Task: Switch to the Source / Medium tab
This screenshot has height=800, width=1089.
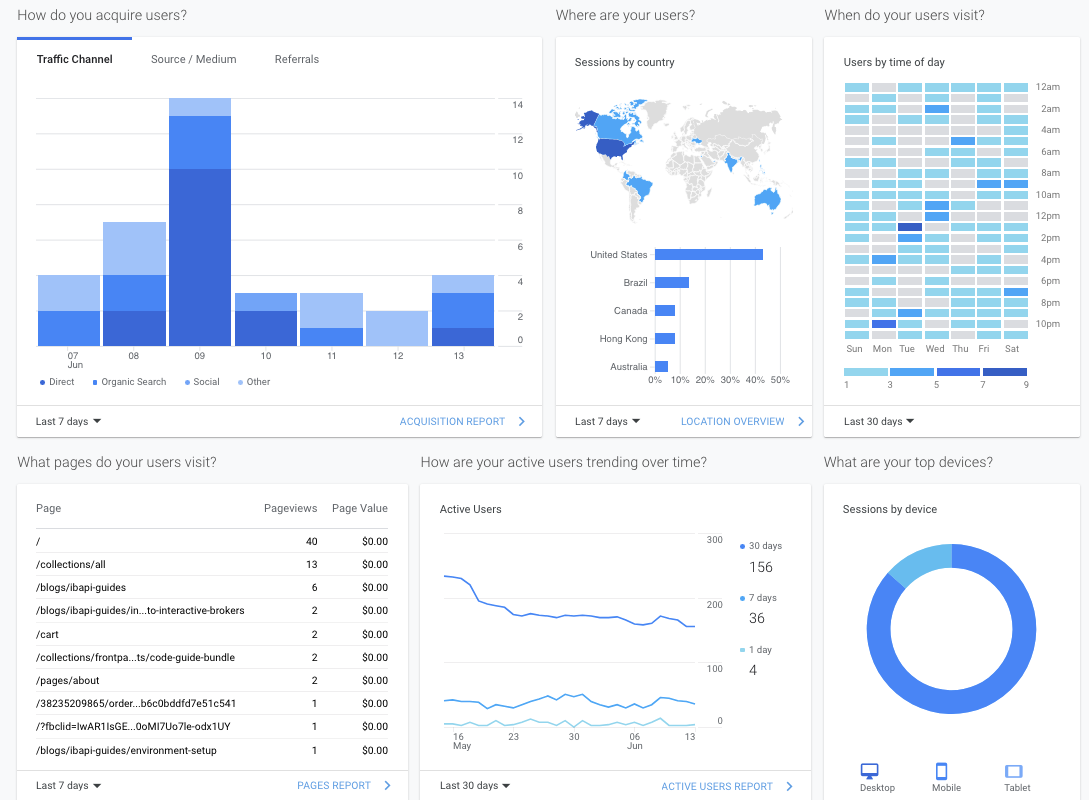Action: coord(193,59)
